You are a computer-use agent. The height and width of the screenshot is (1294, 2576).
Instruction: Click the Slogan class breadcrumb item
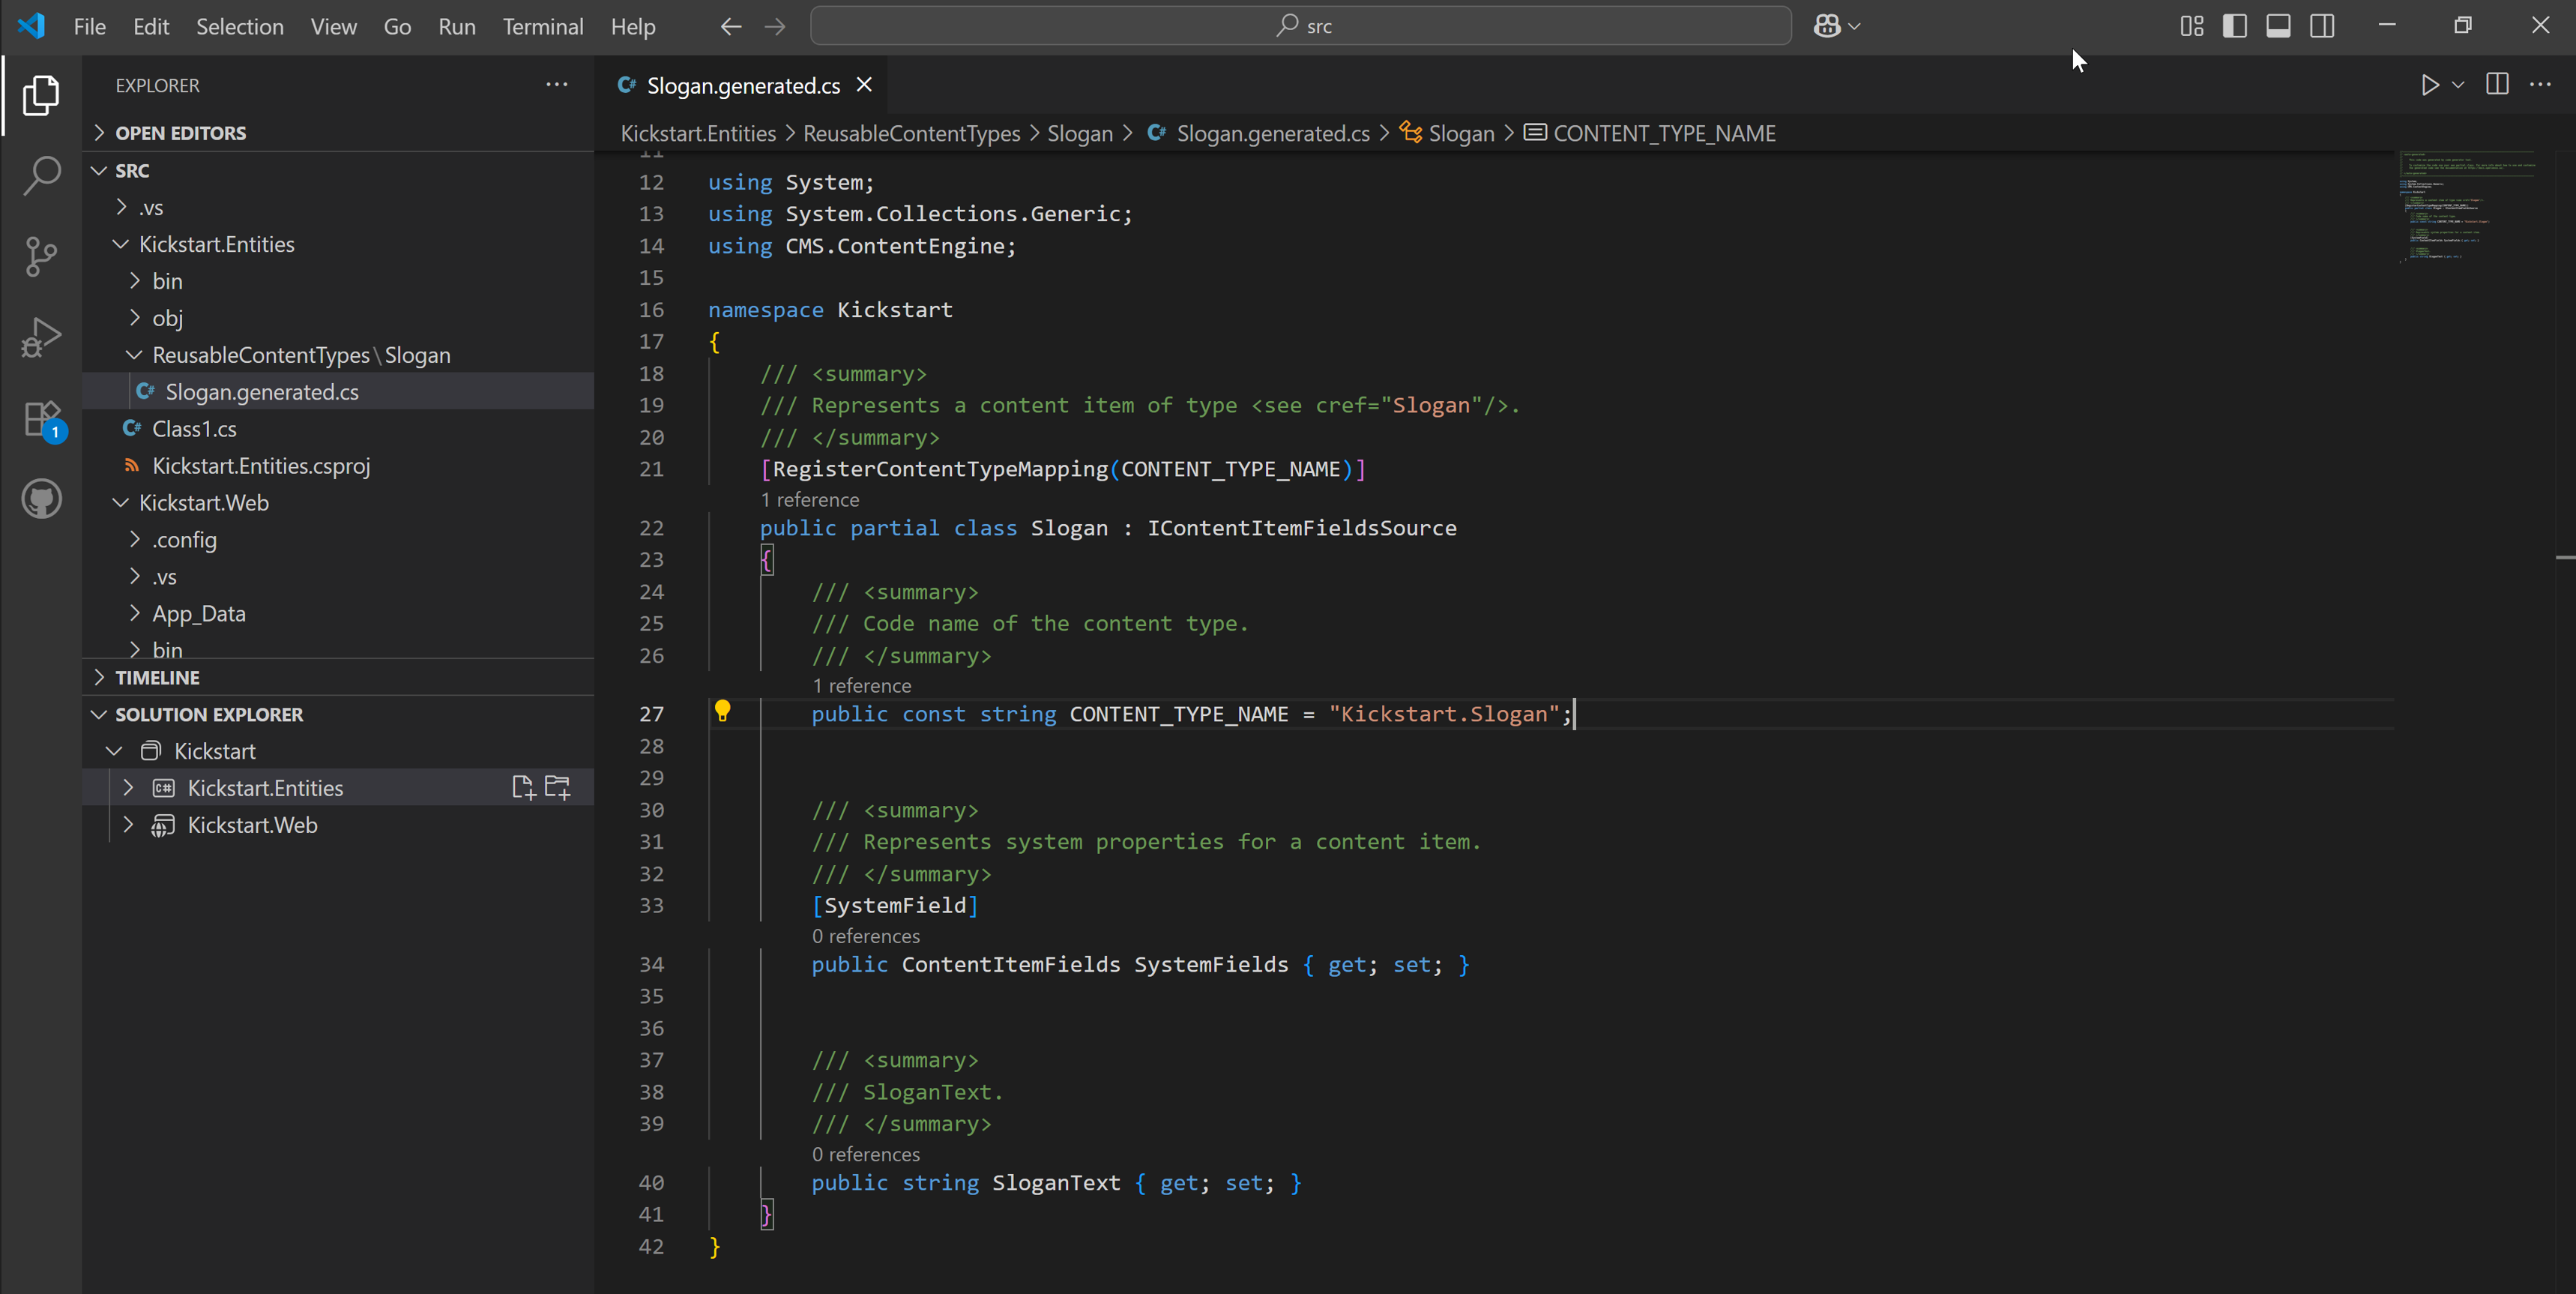click(1448, 133)
